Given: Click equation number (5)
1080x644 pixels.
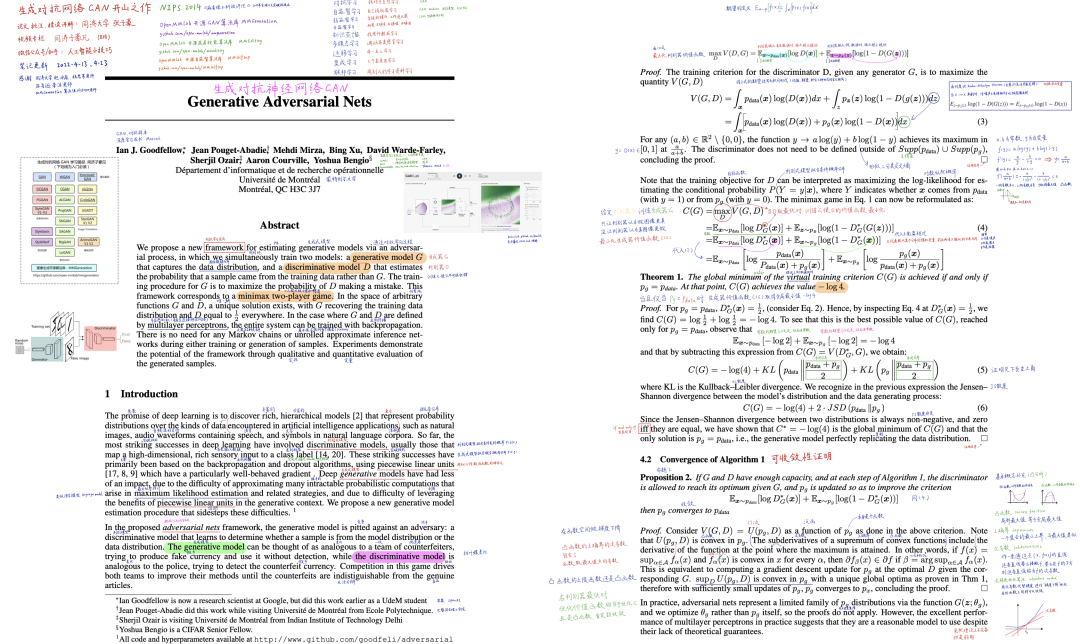Looking at the screenshot, I should point(982,370).
